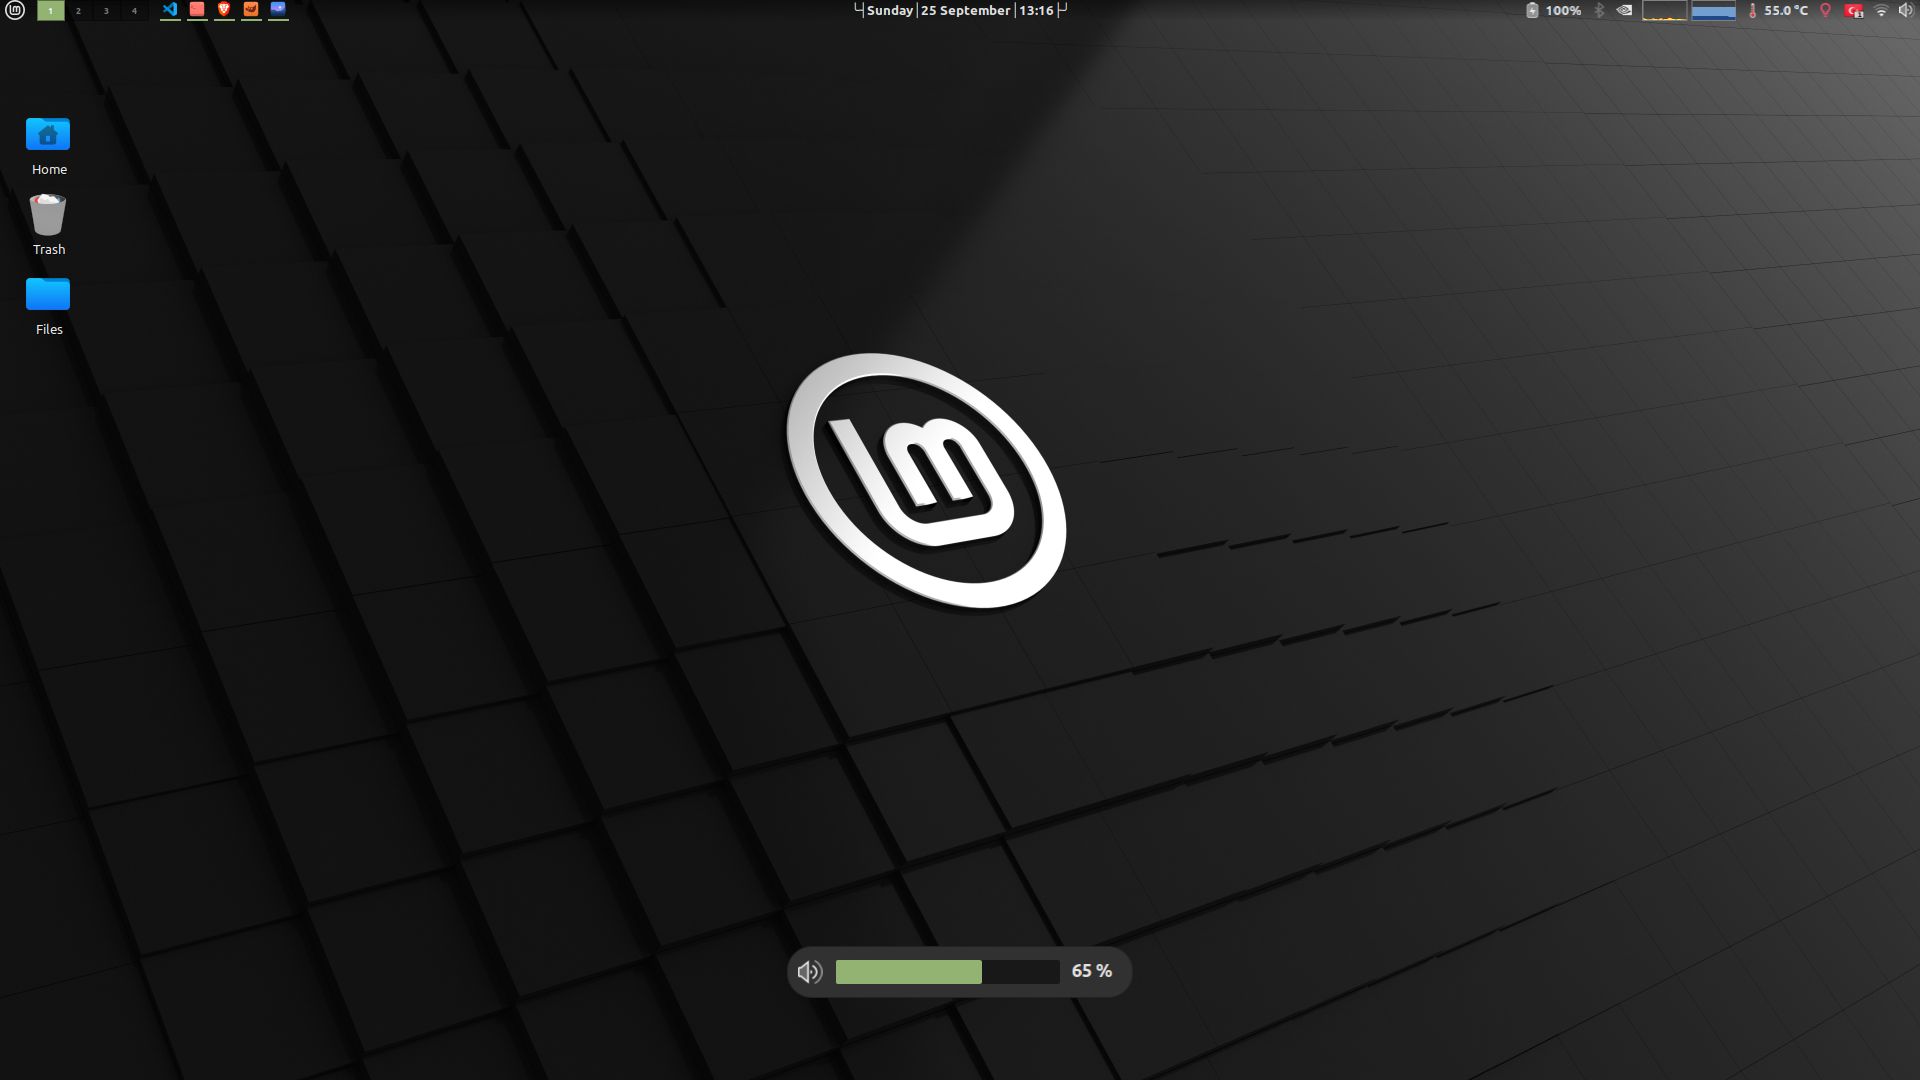Switch to workspace 4
This screenshot has width=1920, height=1080.
[x=134, y=10]
